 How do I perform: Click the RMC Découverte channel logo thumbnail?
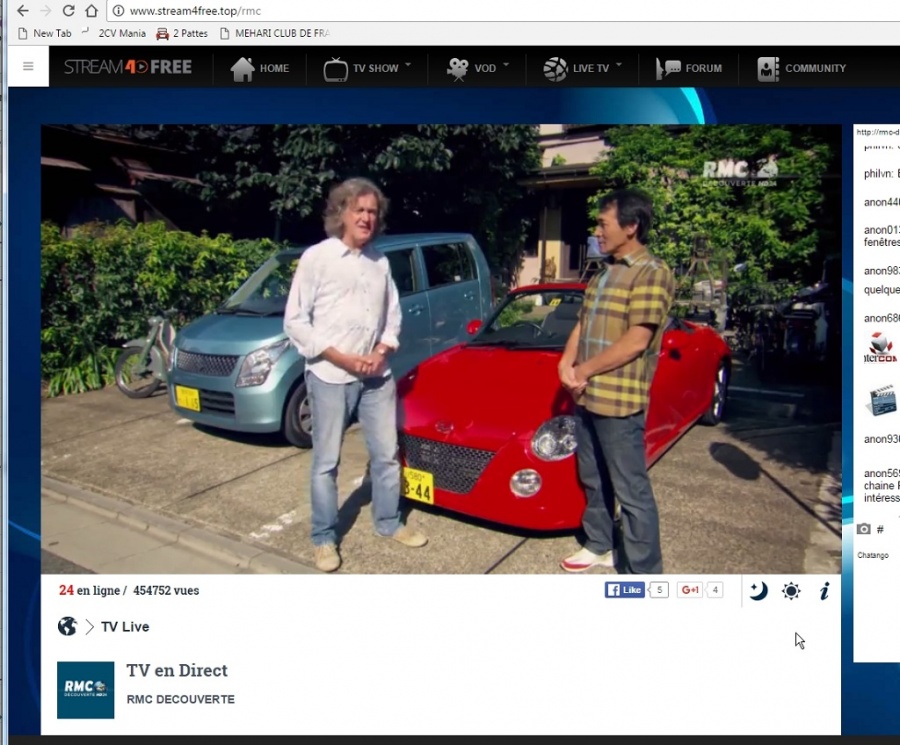click(86, 690)
